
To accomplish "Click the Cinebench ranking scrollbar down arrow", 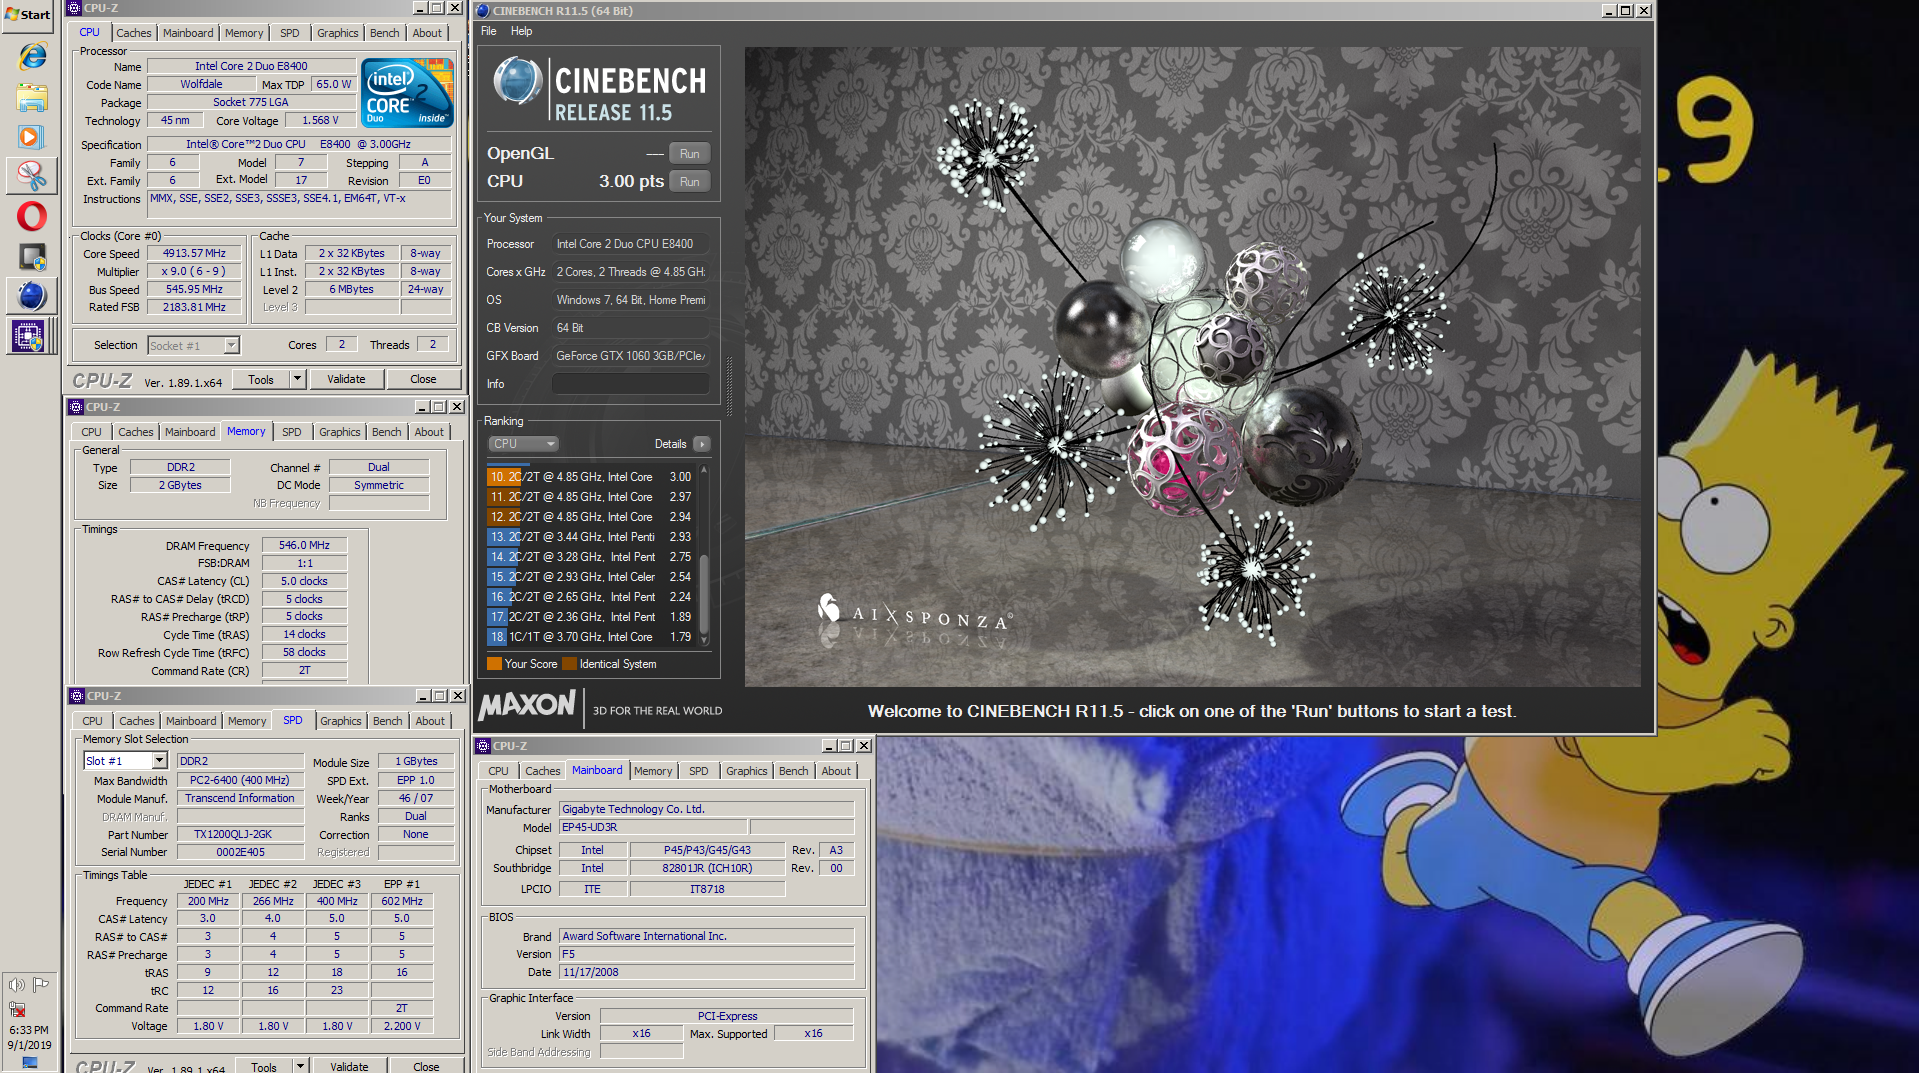I will 704,640.
